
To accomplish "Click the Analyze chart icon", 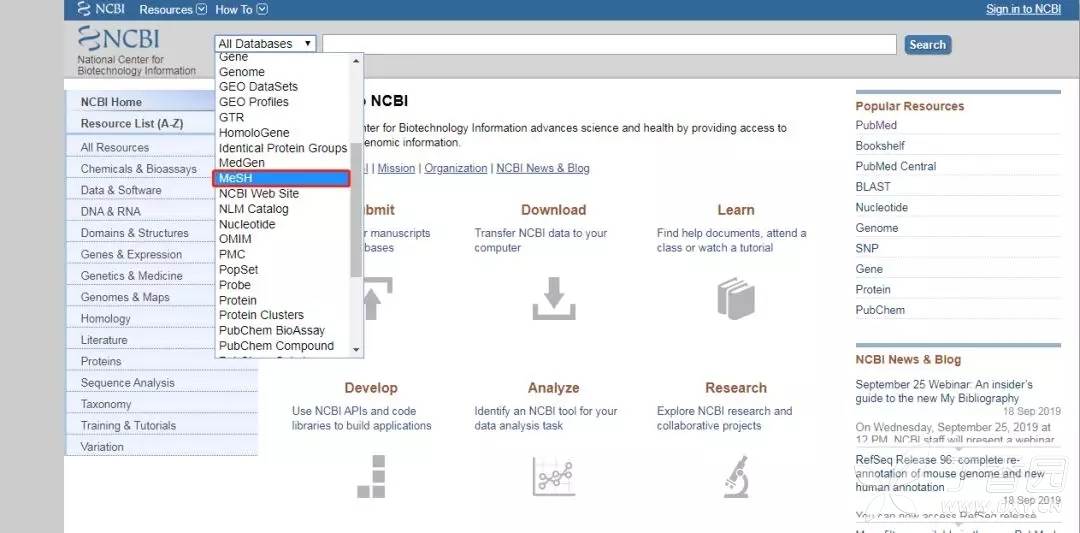I will click(x=553, y=477).
